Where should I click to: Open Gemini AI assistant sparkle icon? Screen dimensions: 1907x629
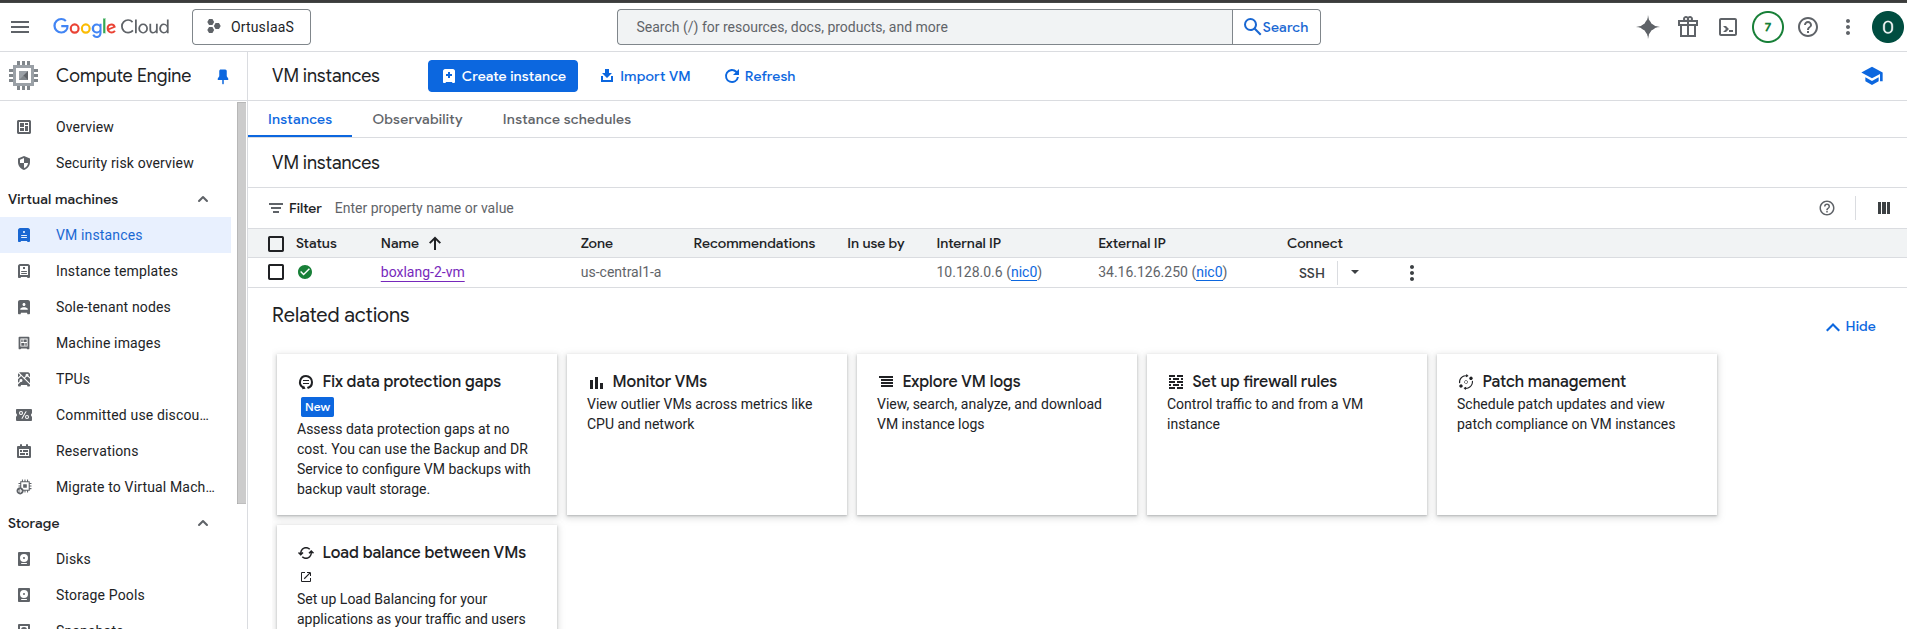tap(1648, 27)
